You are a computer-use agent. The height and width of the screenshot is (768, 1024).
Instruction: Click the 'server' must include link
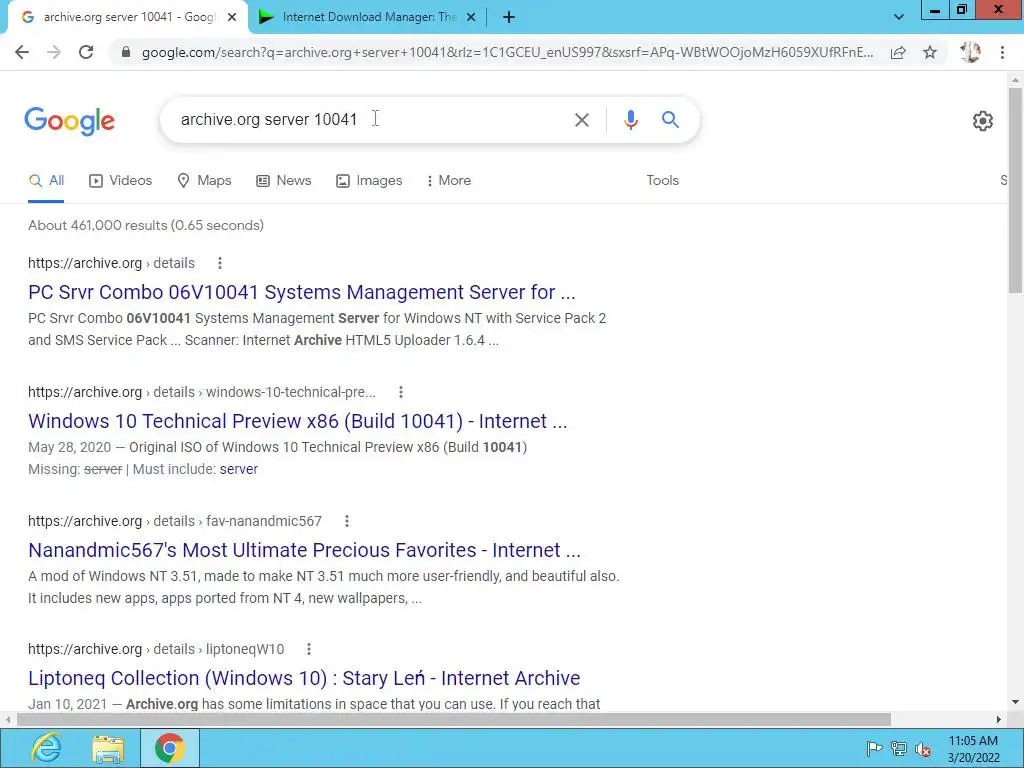click(x=239, y=469)
